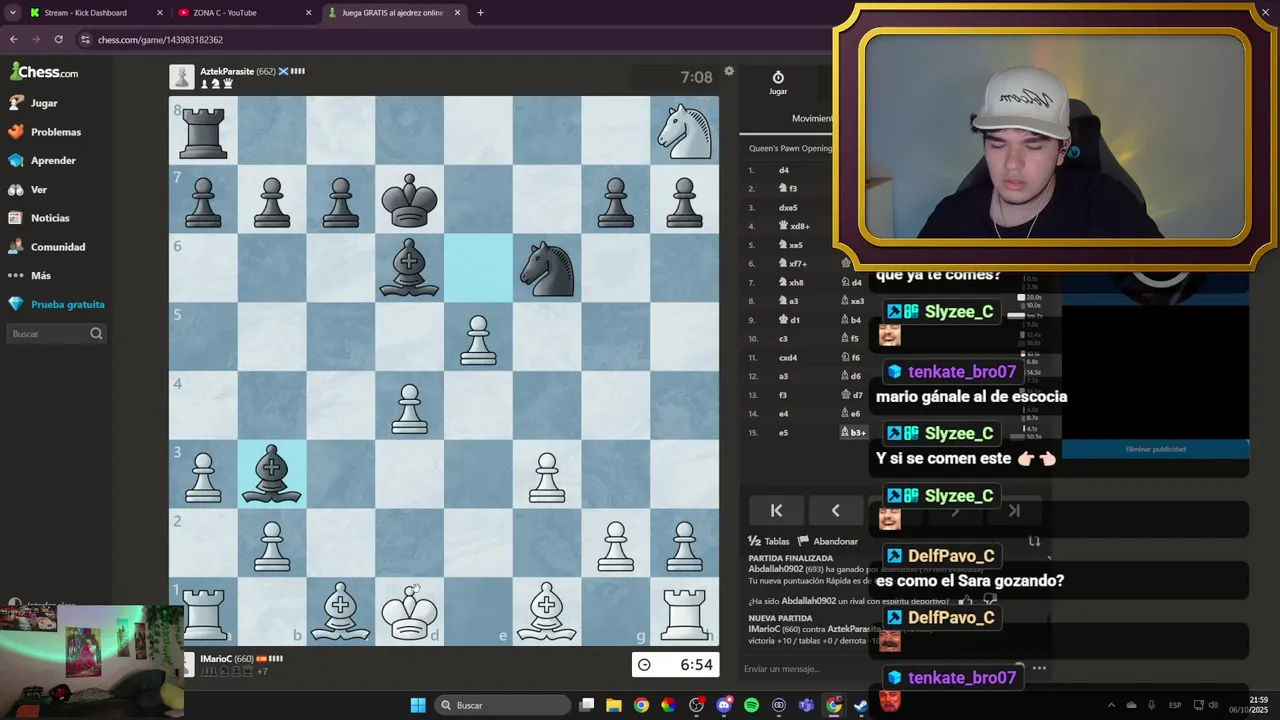Select the Jugar tab with stopwatch icon
The height and width of the screenshot is (720, 1280).
point(778,83)
